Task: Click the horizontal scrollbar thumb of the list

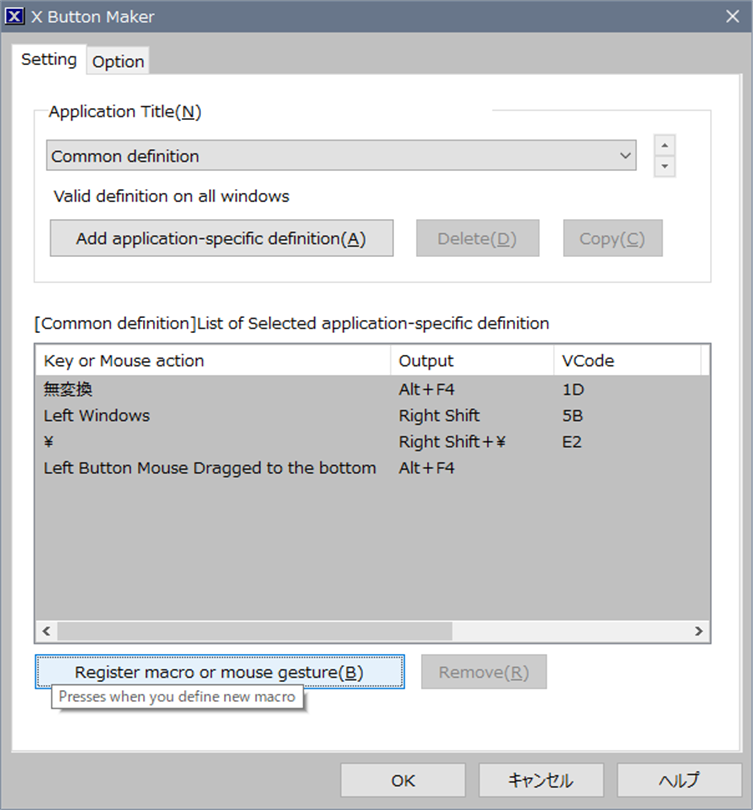Action: click(255, 631)
